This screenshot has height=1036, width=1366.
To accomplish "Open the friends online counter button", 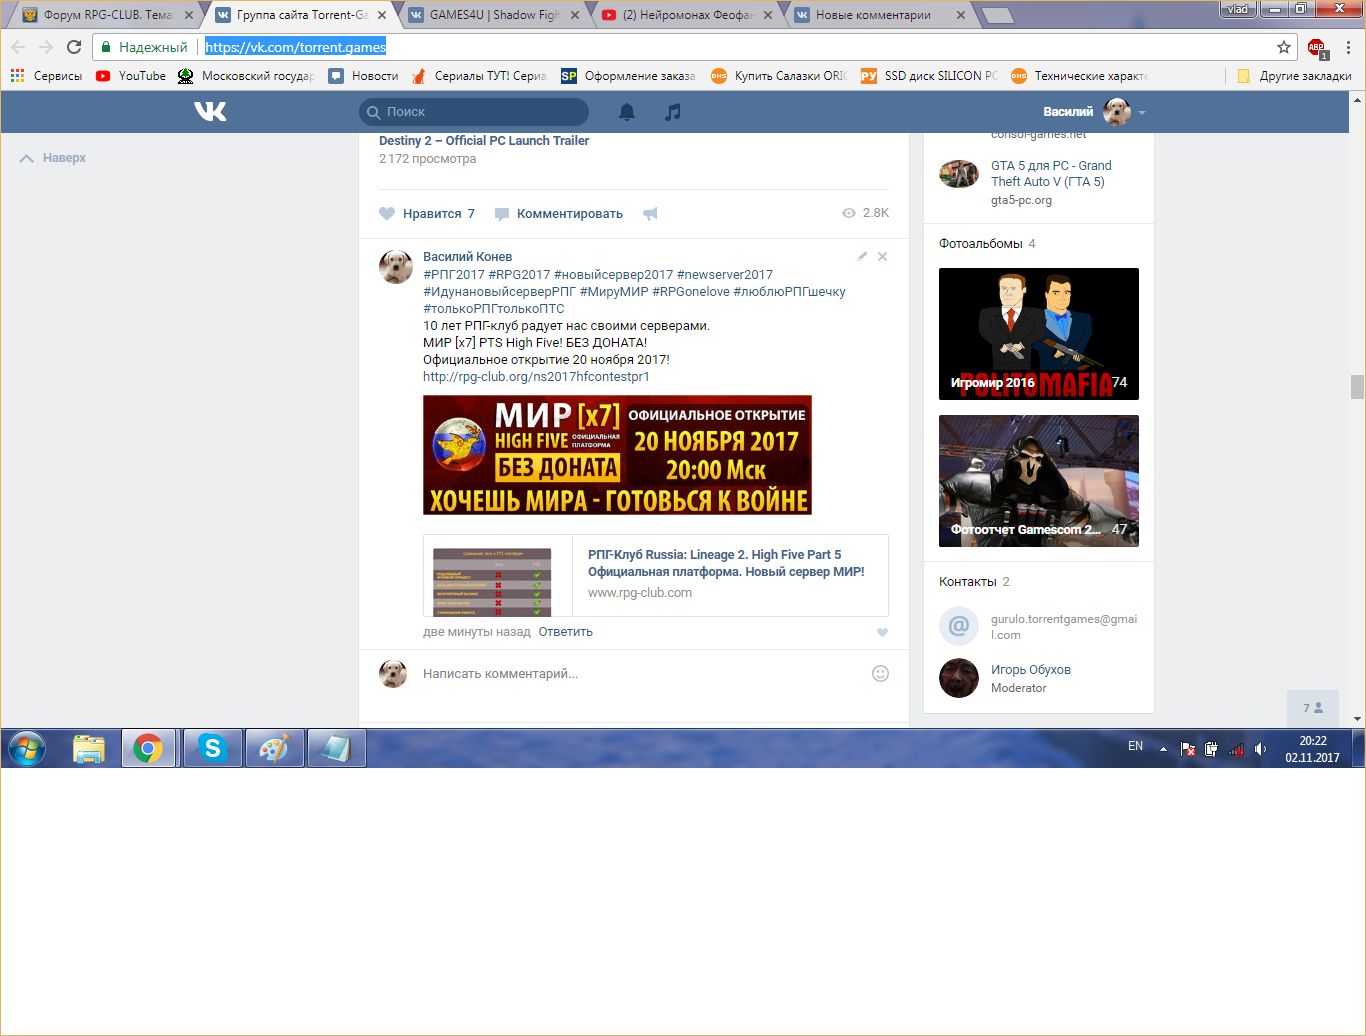I will pos(1312,708).
